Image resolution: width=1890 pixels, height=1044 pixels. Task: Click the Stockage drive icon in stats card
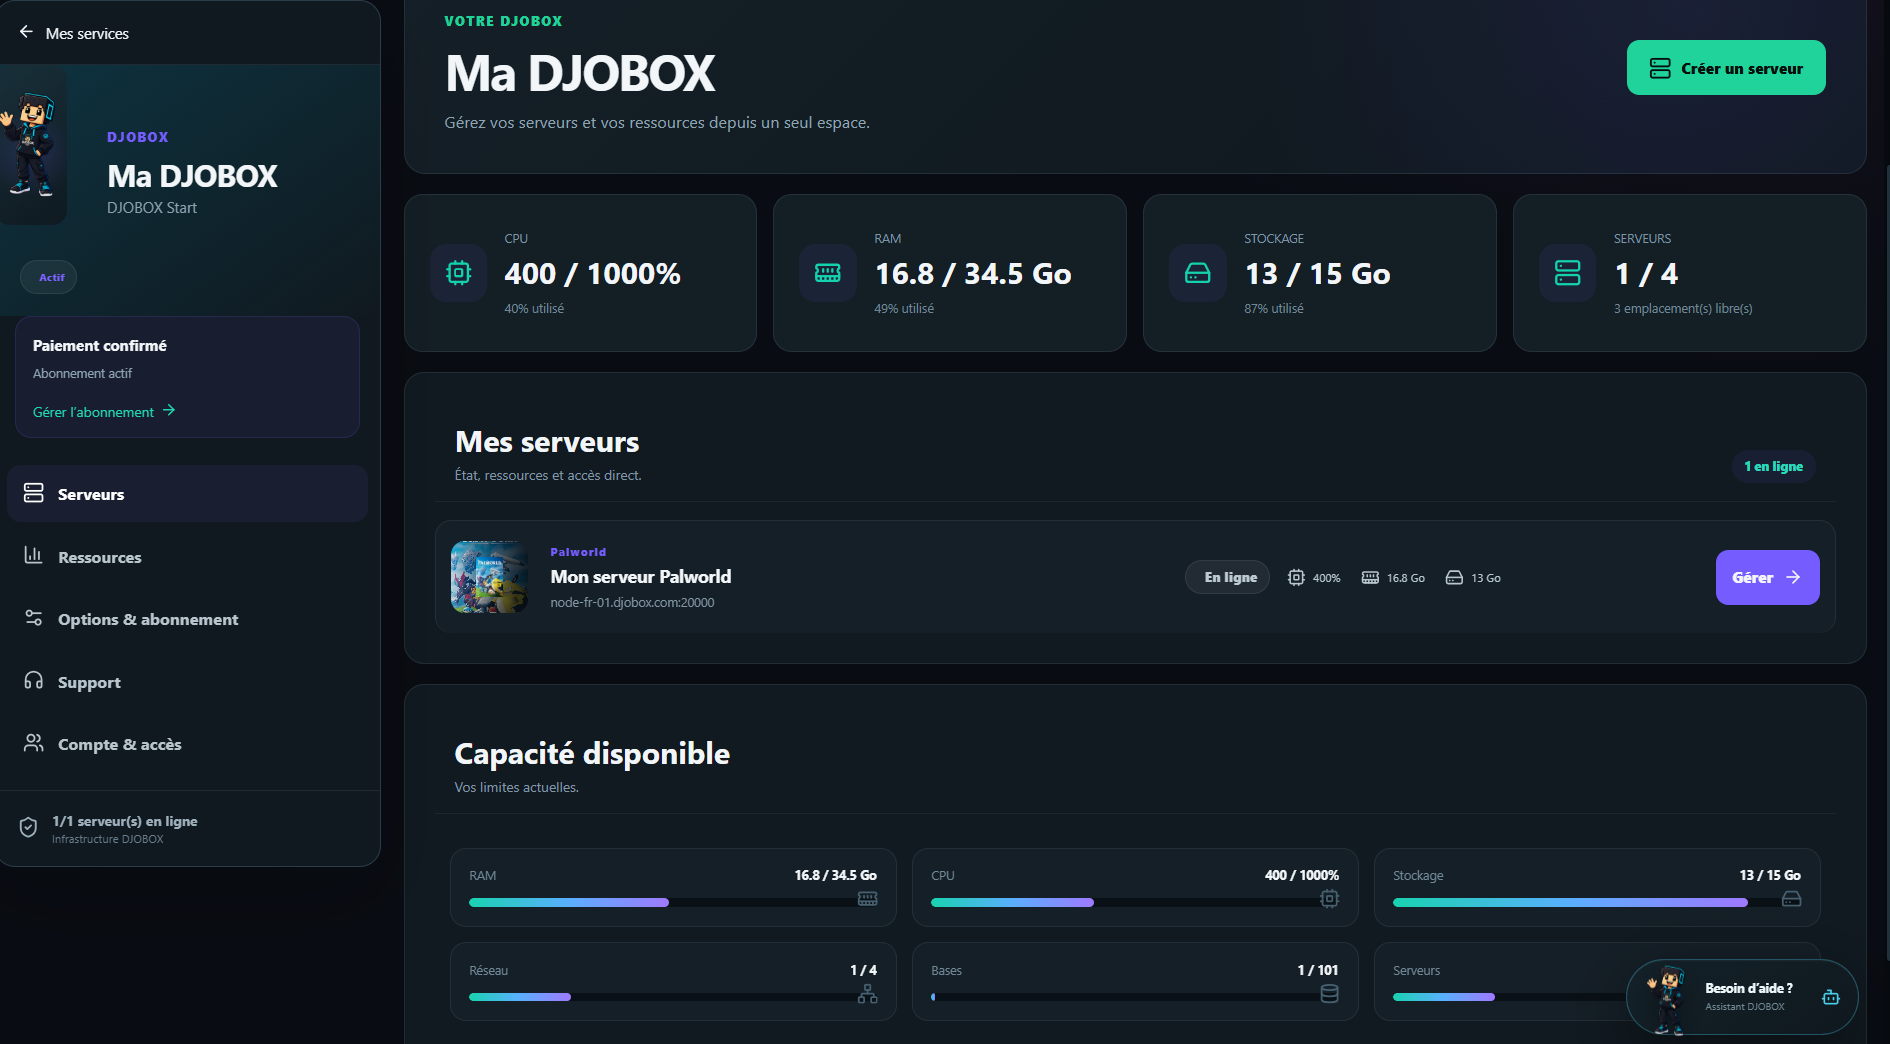[1198, 272]
